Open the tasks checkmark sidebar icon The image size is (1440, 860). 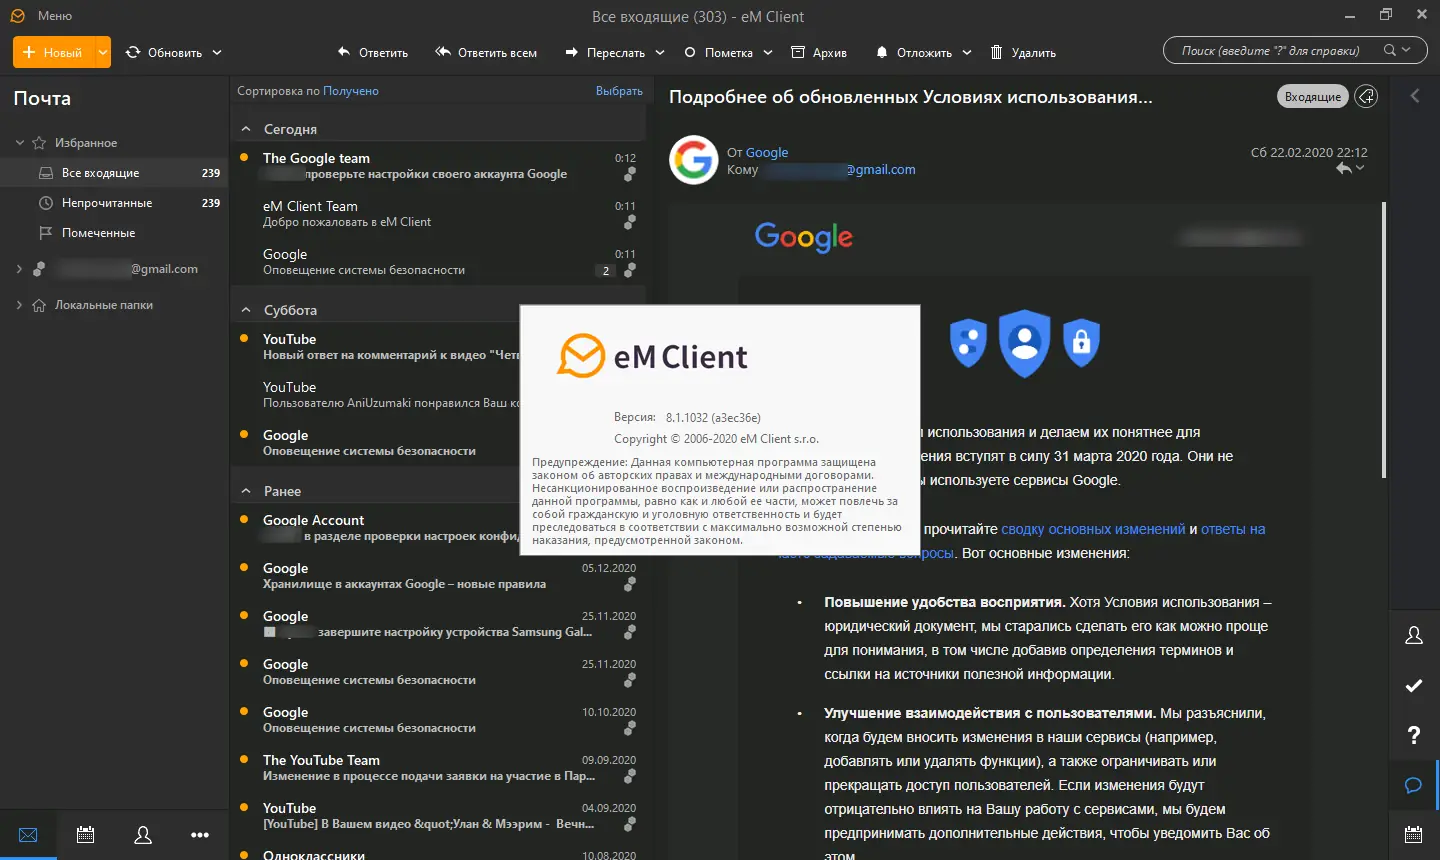tap(1414, 686)
